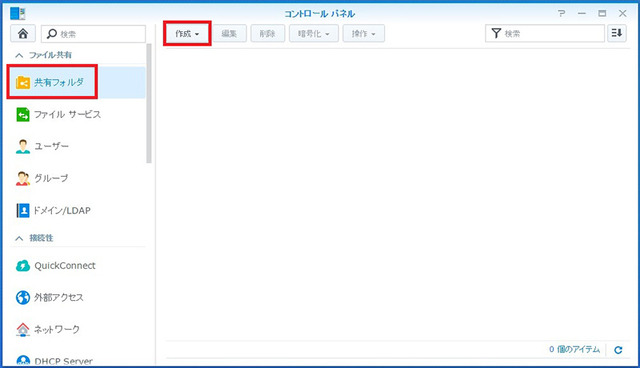Click the ファイル サービス label text
Viewport: 640px width, 368px height.
67,115
